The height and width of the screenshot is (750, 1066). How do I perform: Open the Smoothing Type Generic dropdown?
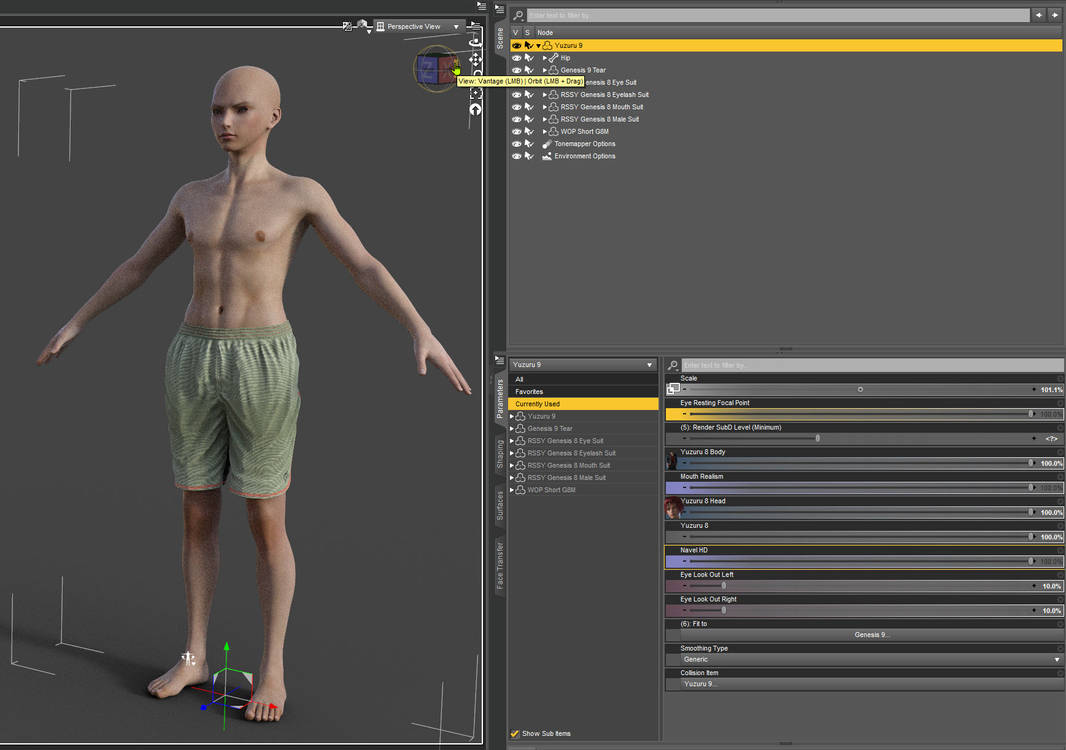coord(870,660)
